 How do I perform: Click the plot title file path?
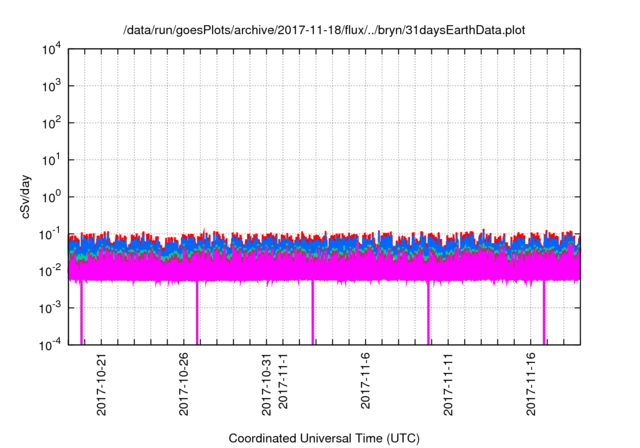pyautogui.click(x=324, y=30)
